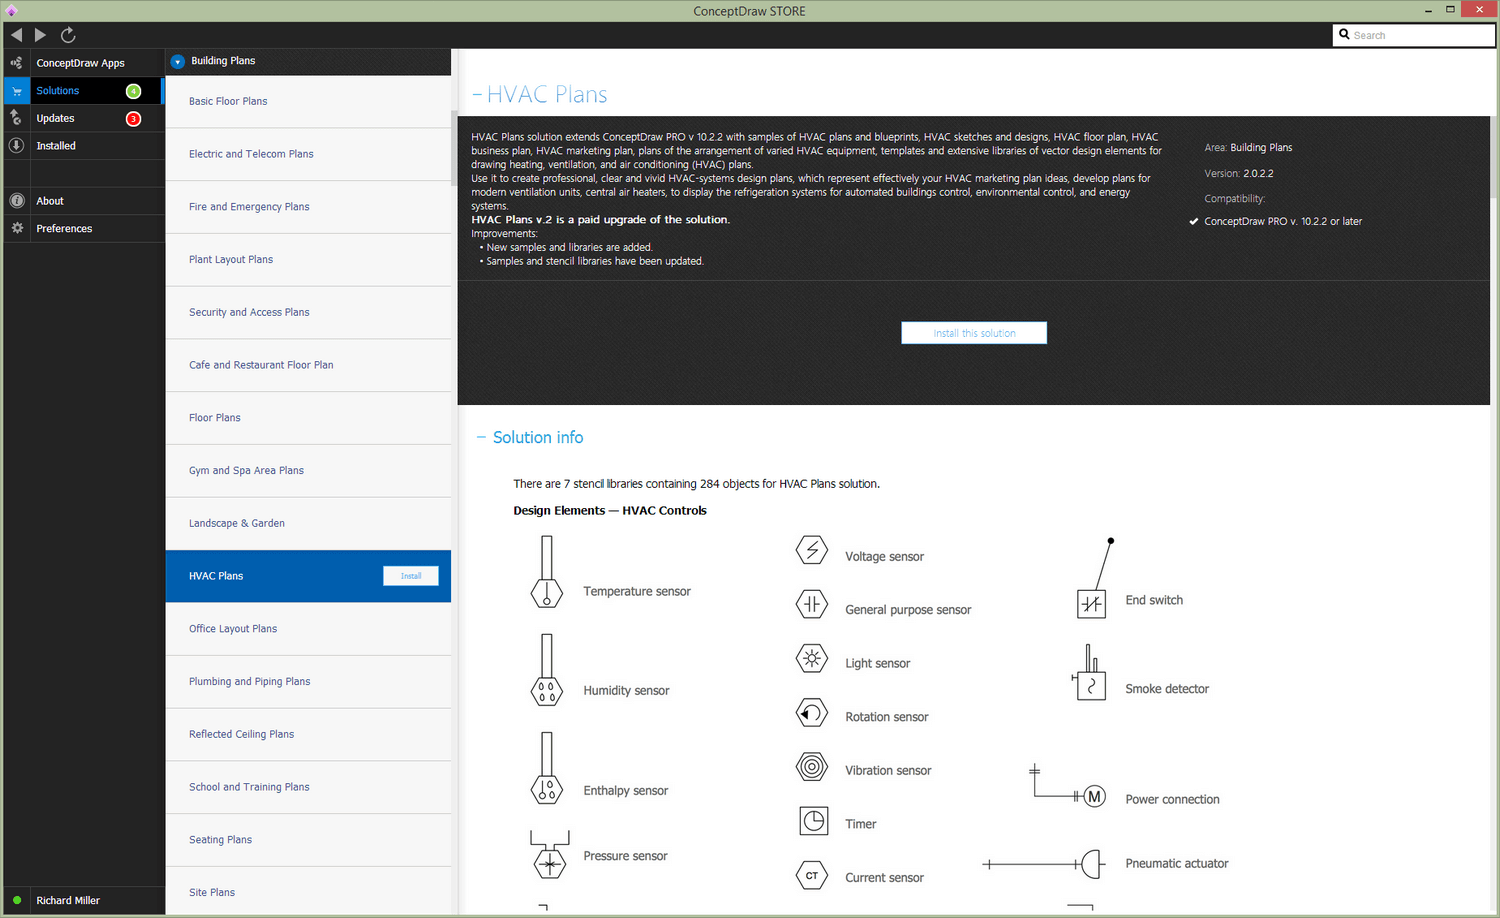
Task: Click the Rotation sensor symbol
Action: click(811, 713)
